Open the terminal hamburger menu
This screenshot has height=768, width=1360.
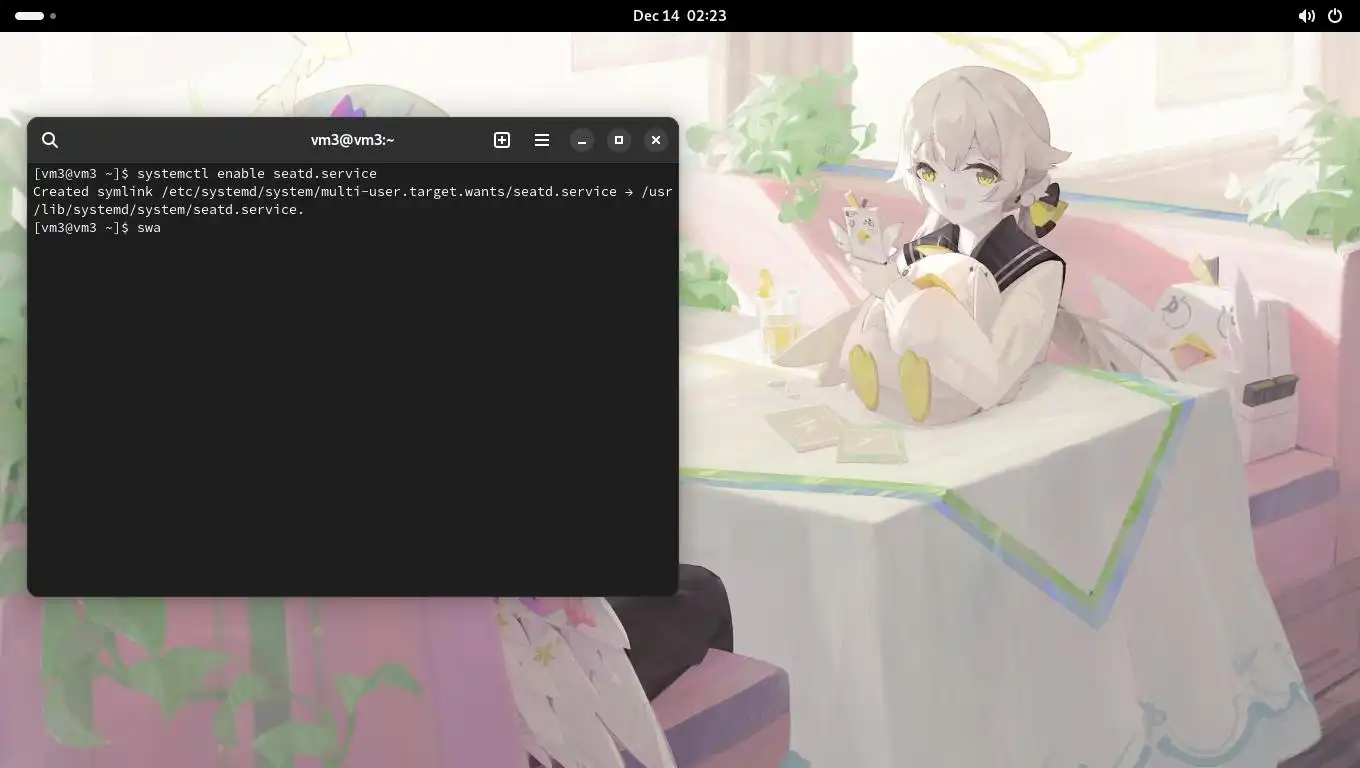point(542,140)
